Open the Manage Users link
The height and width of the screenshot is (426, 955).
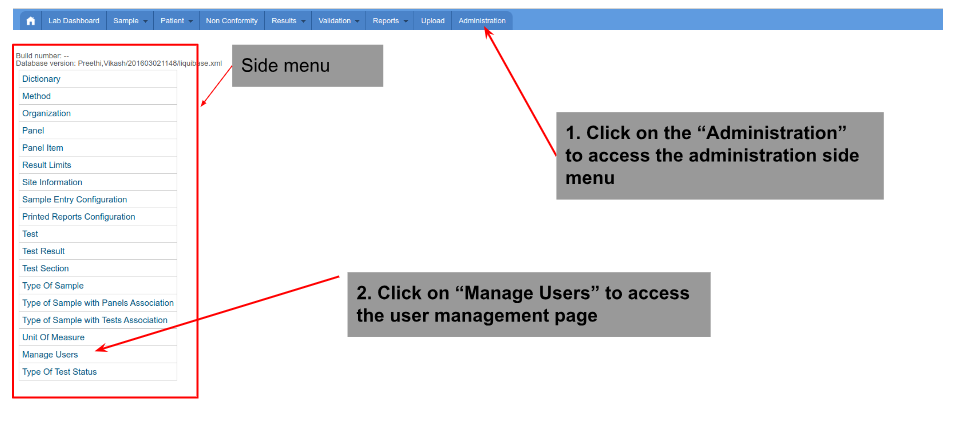pos(50,355)
